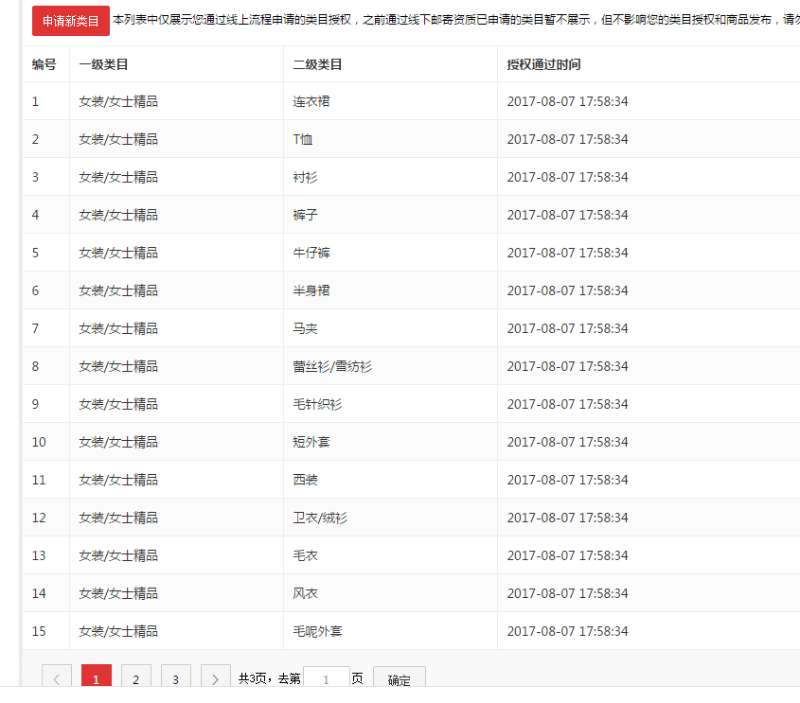The height and width of the screenshot is (703, 800).
Task: Confirm page jump with 确定 button
Action: click(x=399, y=678)
